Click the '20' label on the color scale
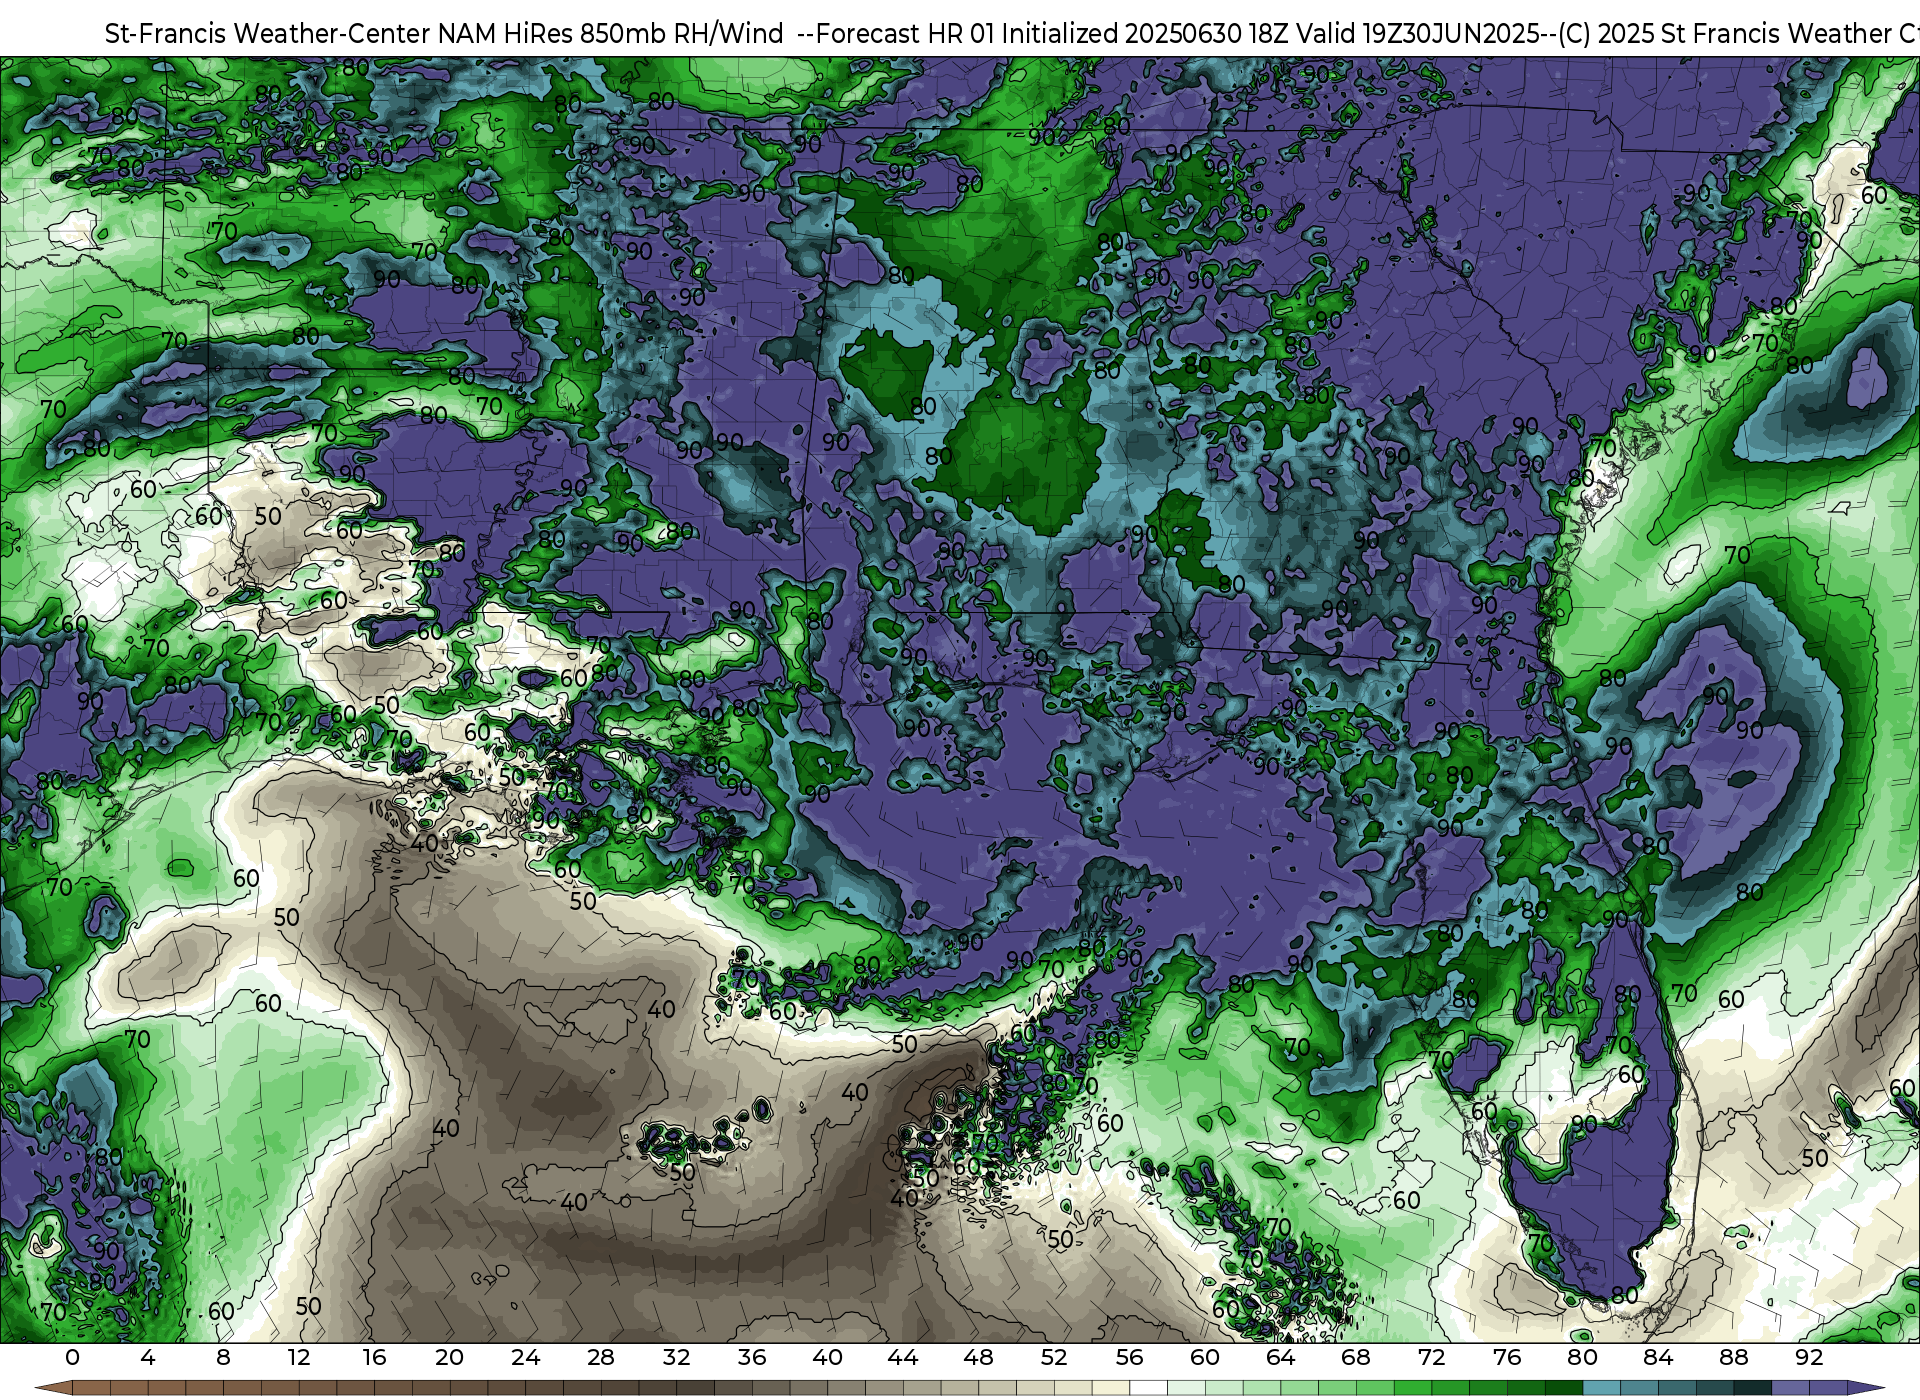The image size is (1920, 1400). (x=450, y=1357)
